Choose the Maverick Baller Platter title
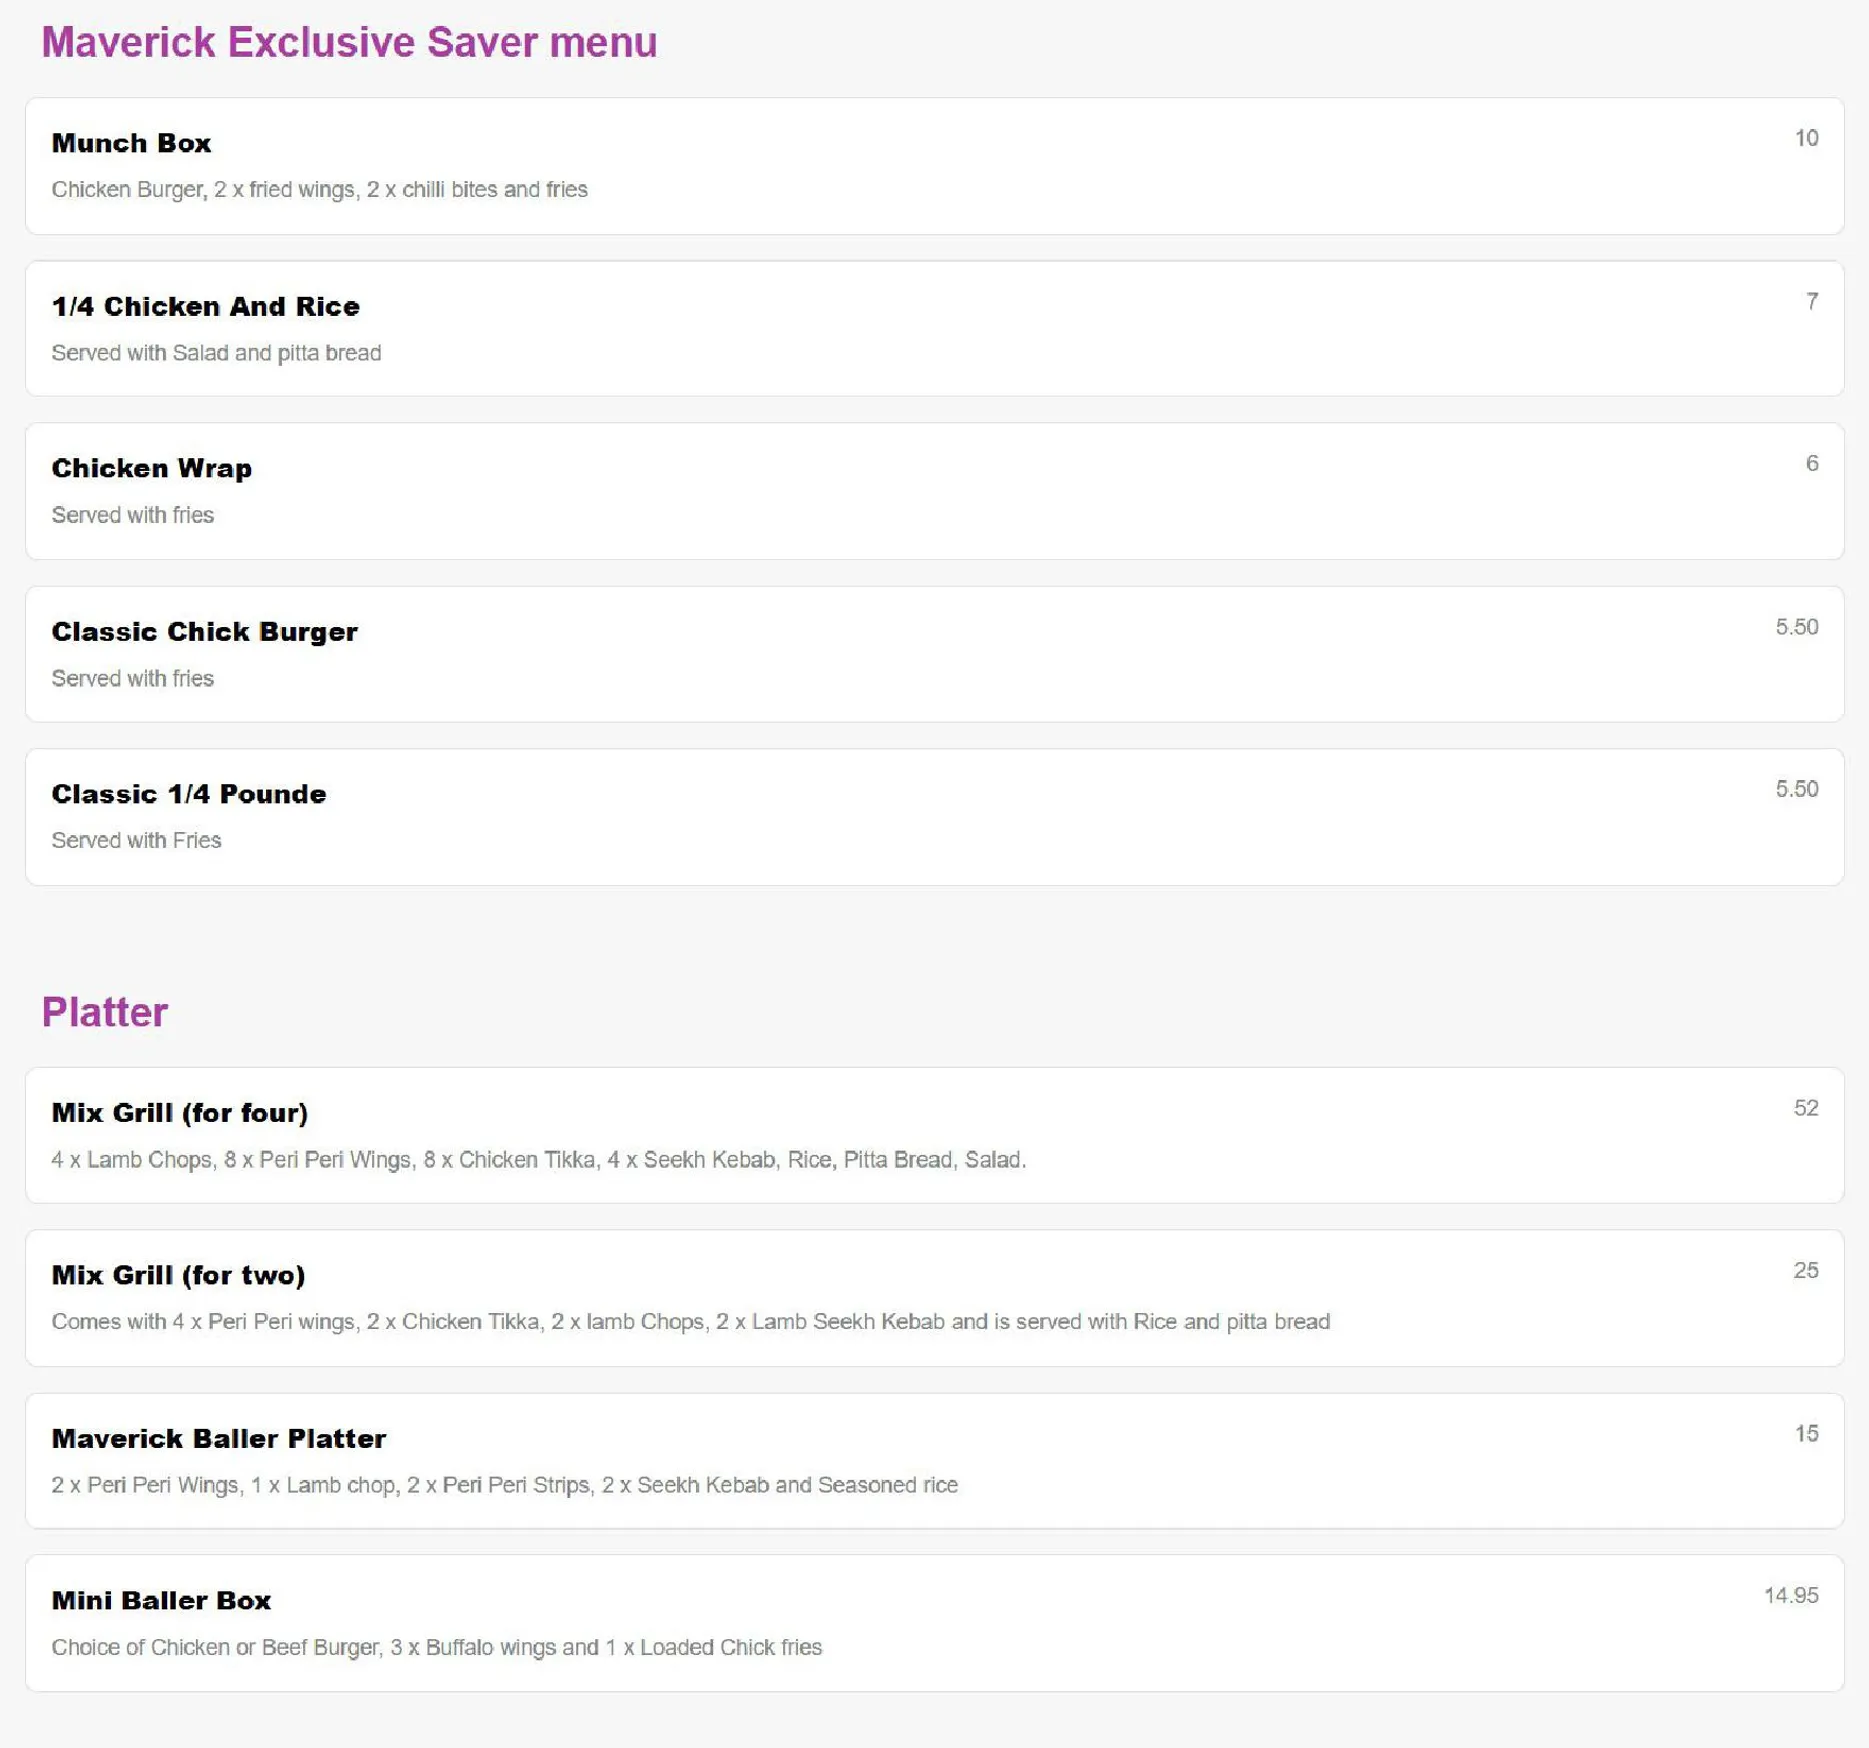This screenshot has width=1869, height=1748. 218,1438
